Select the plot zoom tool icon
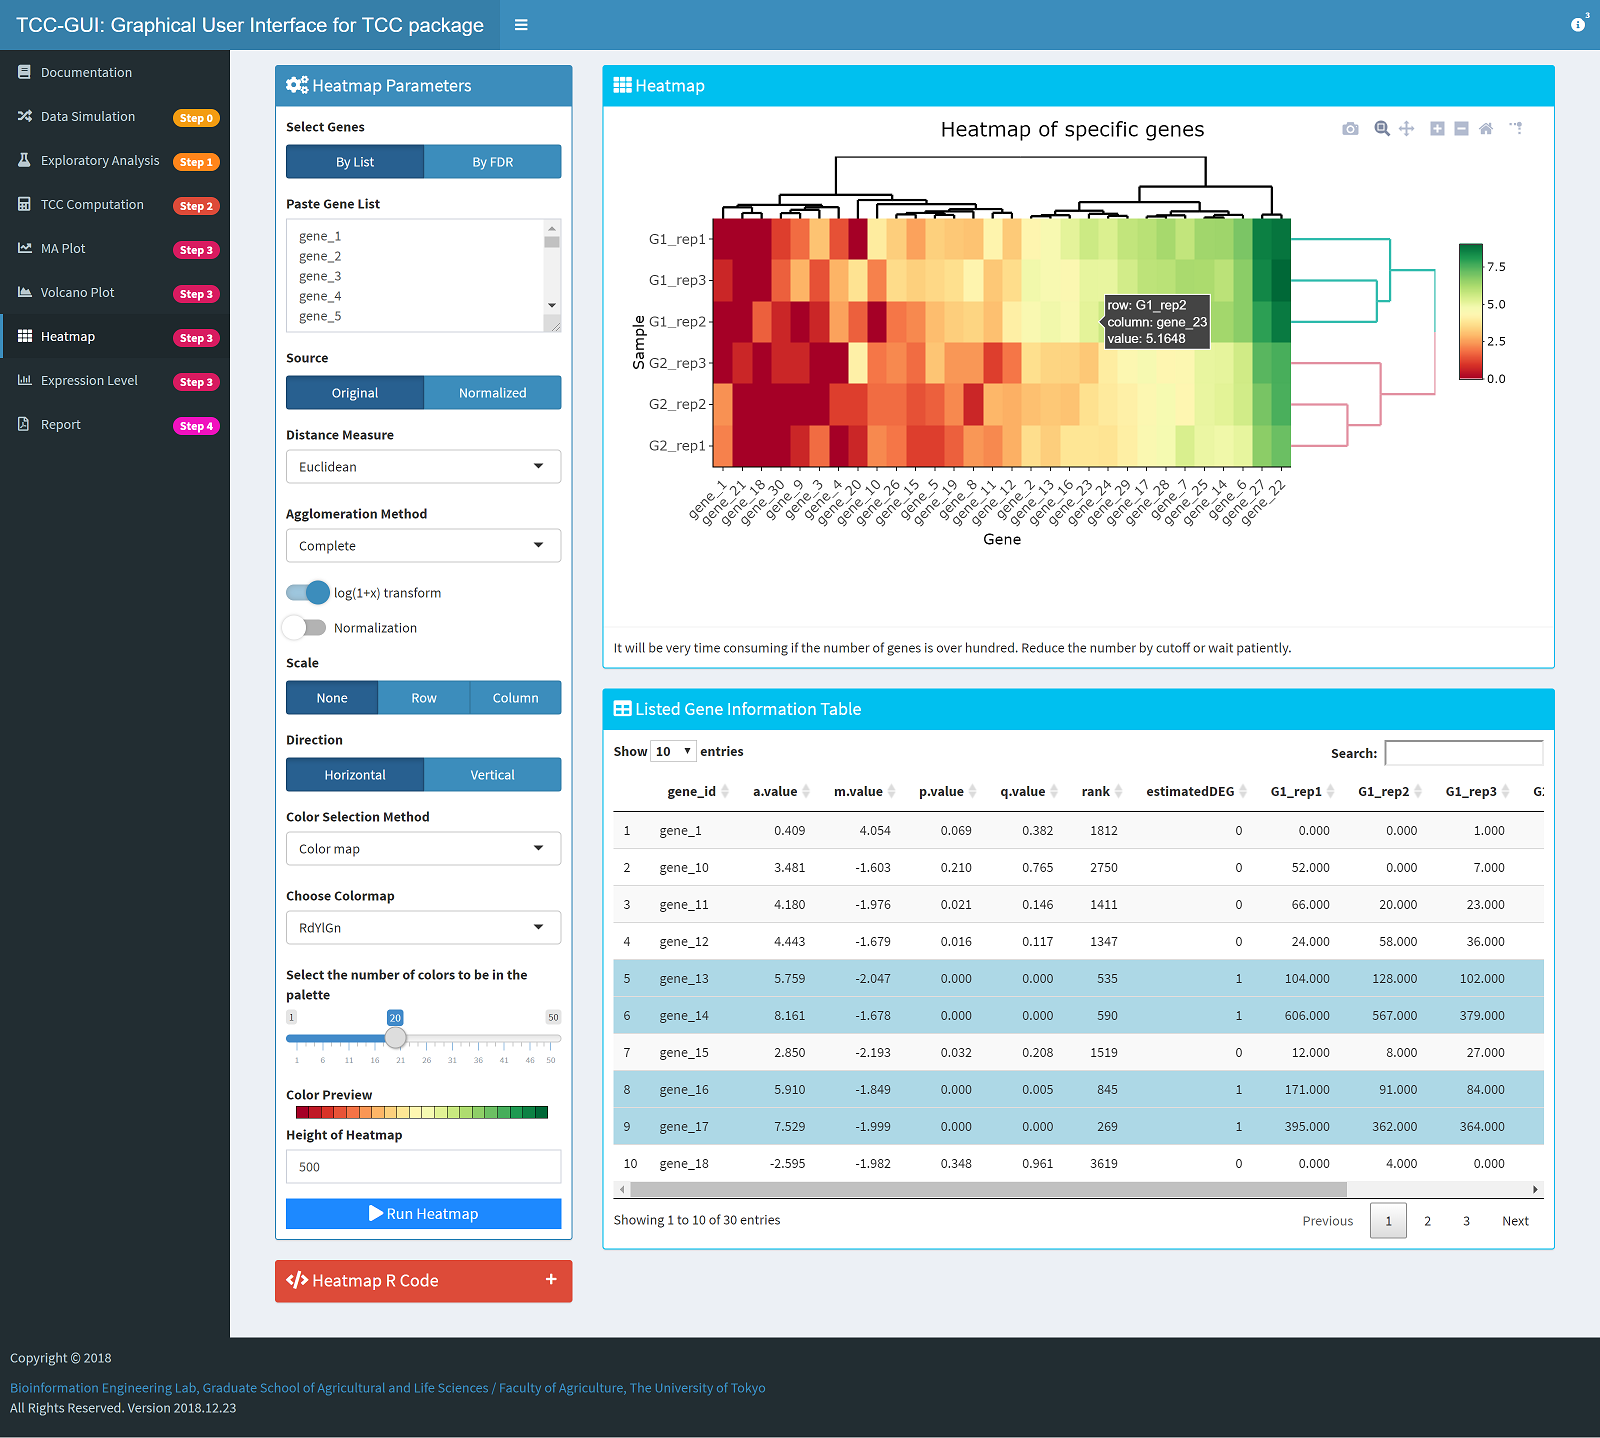This screenshot has height=1438, width=1600. click(x=1382, y=129)
